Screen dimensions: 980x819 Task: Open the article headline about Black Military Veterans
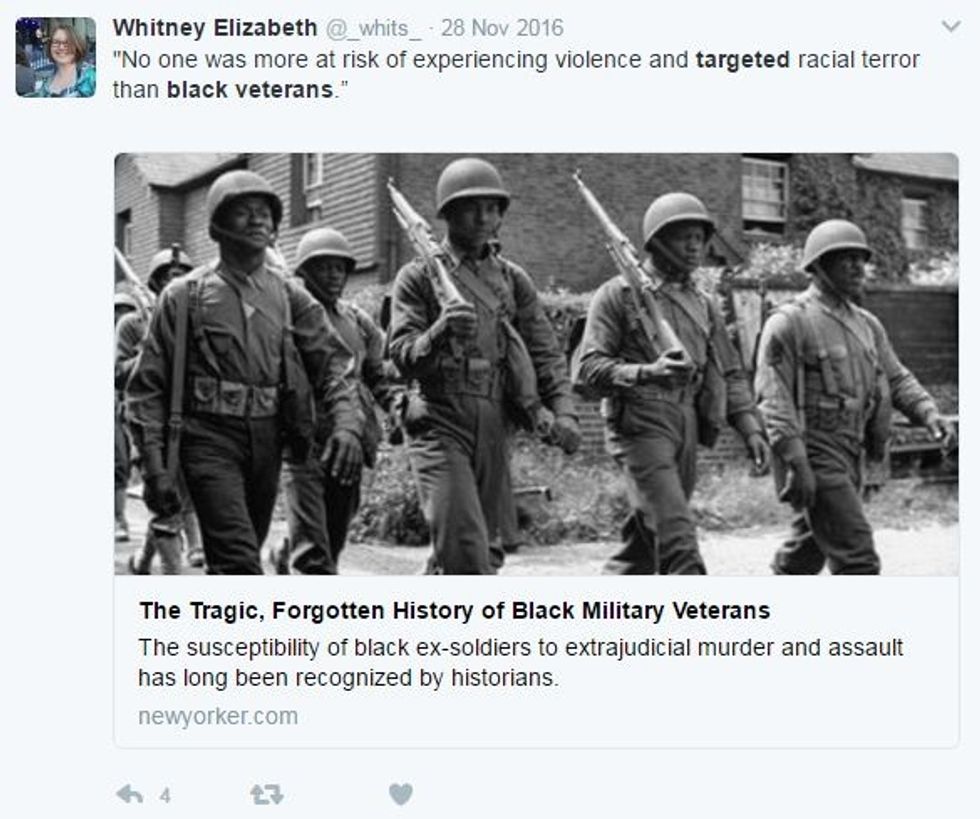pos(454,610)
